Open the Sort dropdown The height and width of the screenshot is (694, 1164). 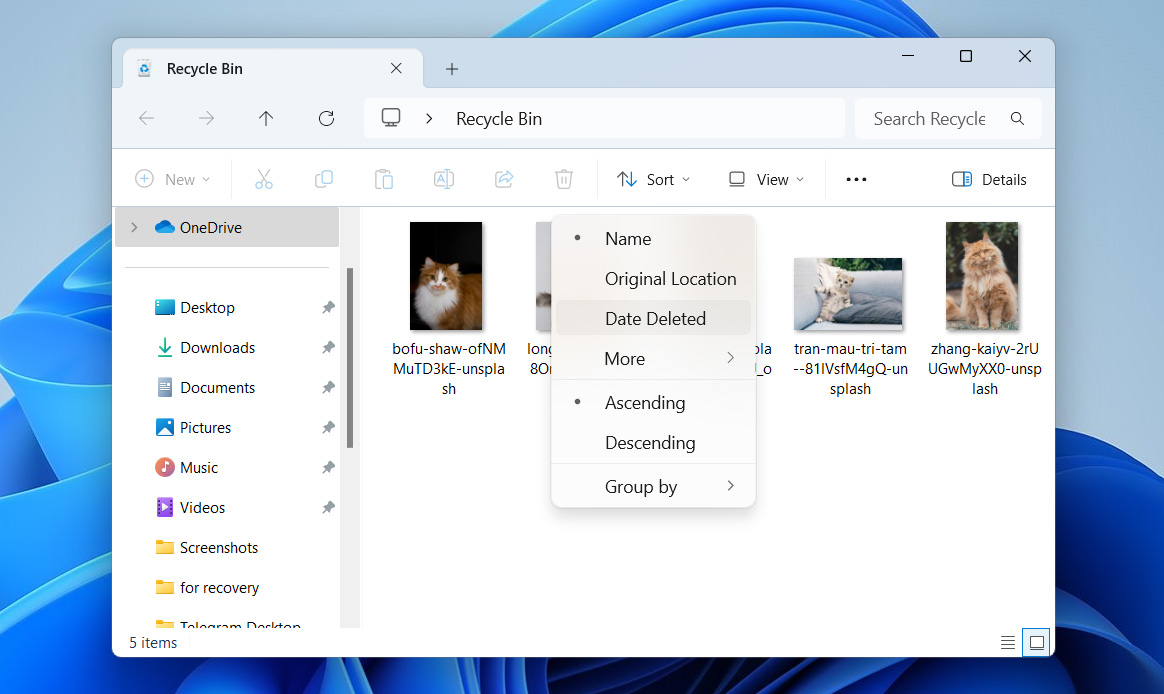pyautogui.click(x=653, y=179)
